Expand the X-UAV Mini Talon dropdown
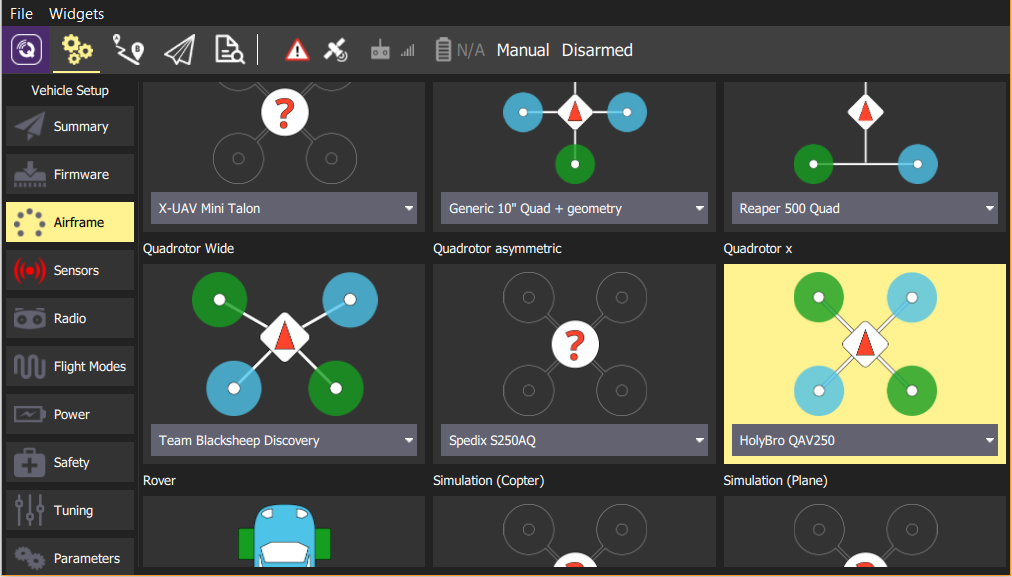1012x577 pixels. coord(284,209)
